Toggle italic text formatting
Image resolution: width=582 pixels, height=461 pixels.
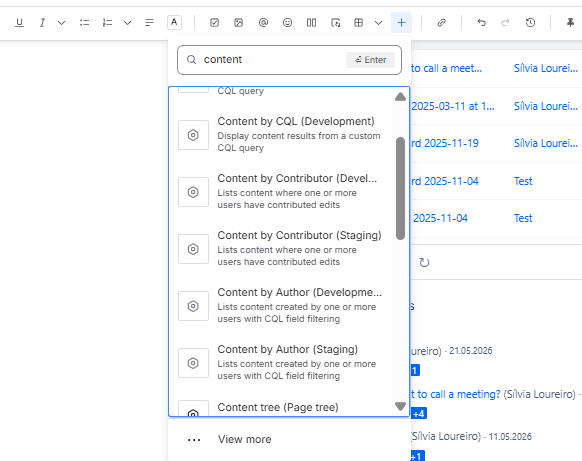point(42,23)
